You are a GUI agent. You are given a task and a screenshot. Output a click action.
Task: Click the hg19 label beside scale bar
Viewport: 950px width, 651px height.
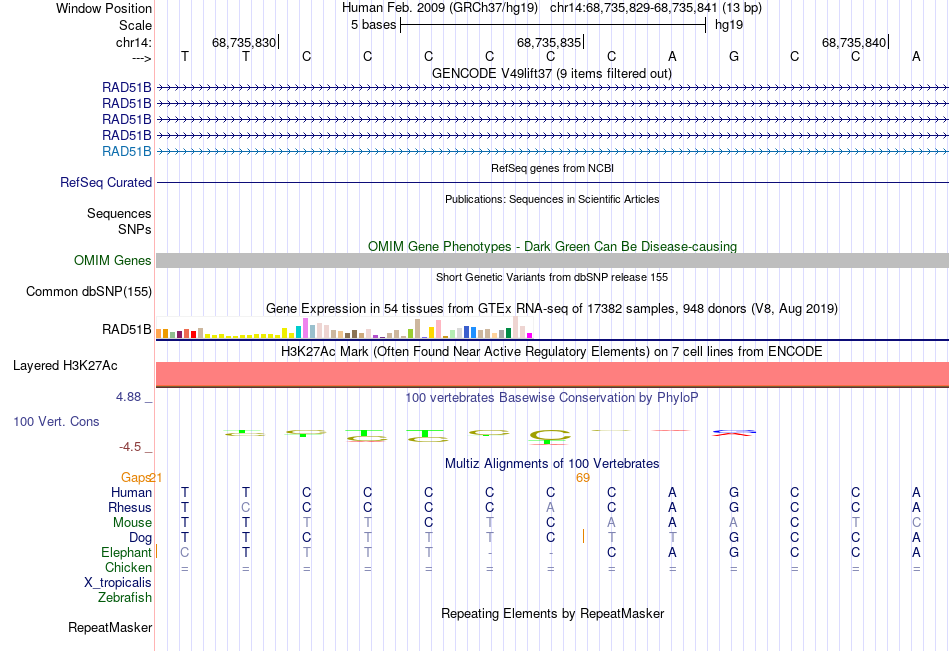(729, 25)
